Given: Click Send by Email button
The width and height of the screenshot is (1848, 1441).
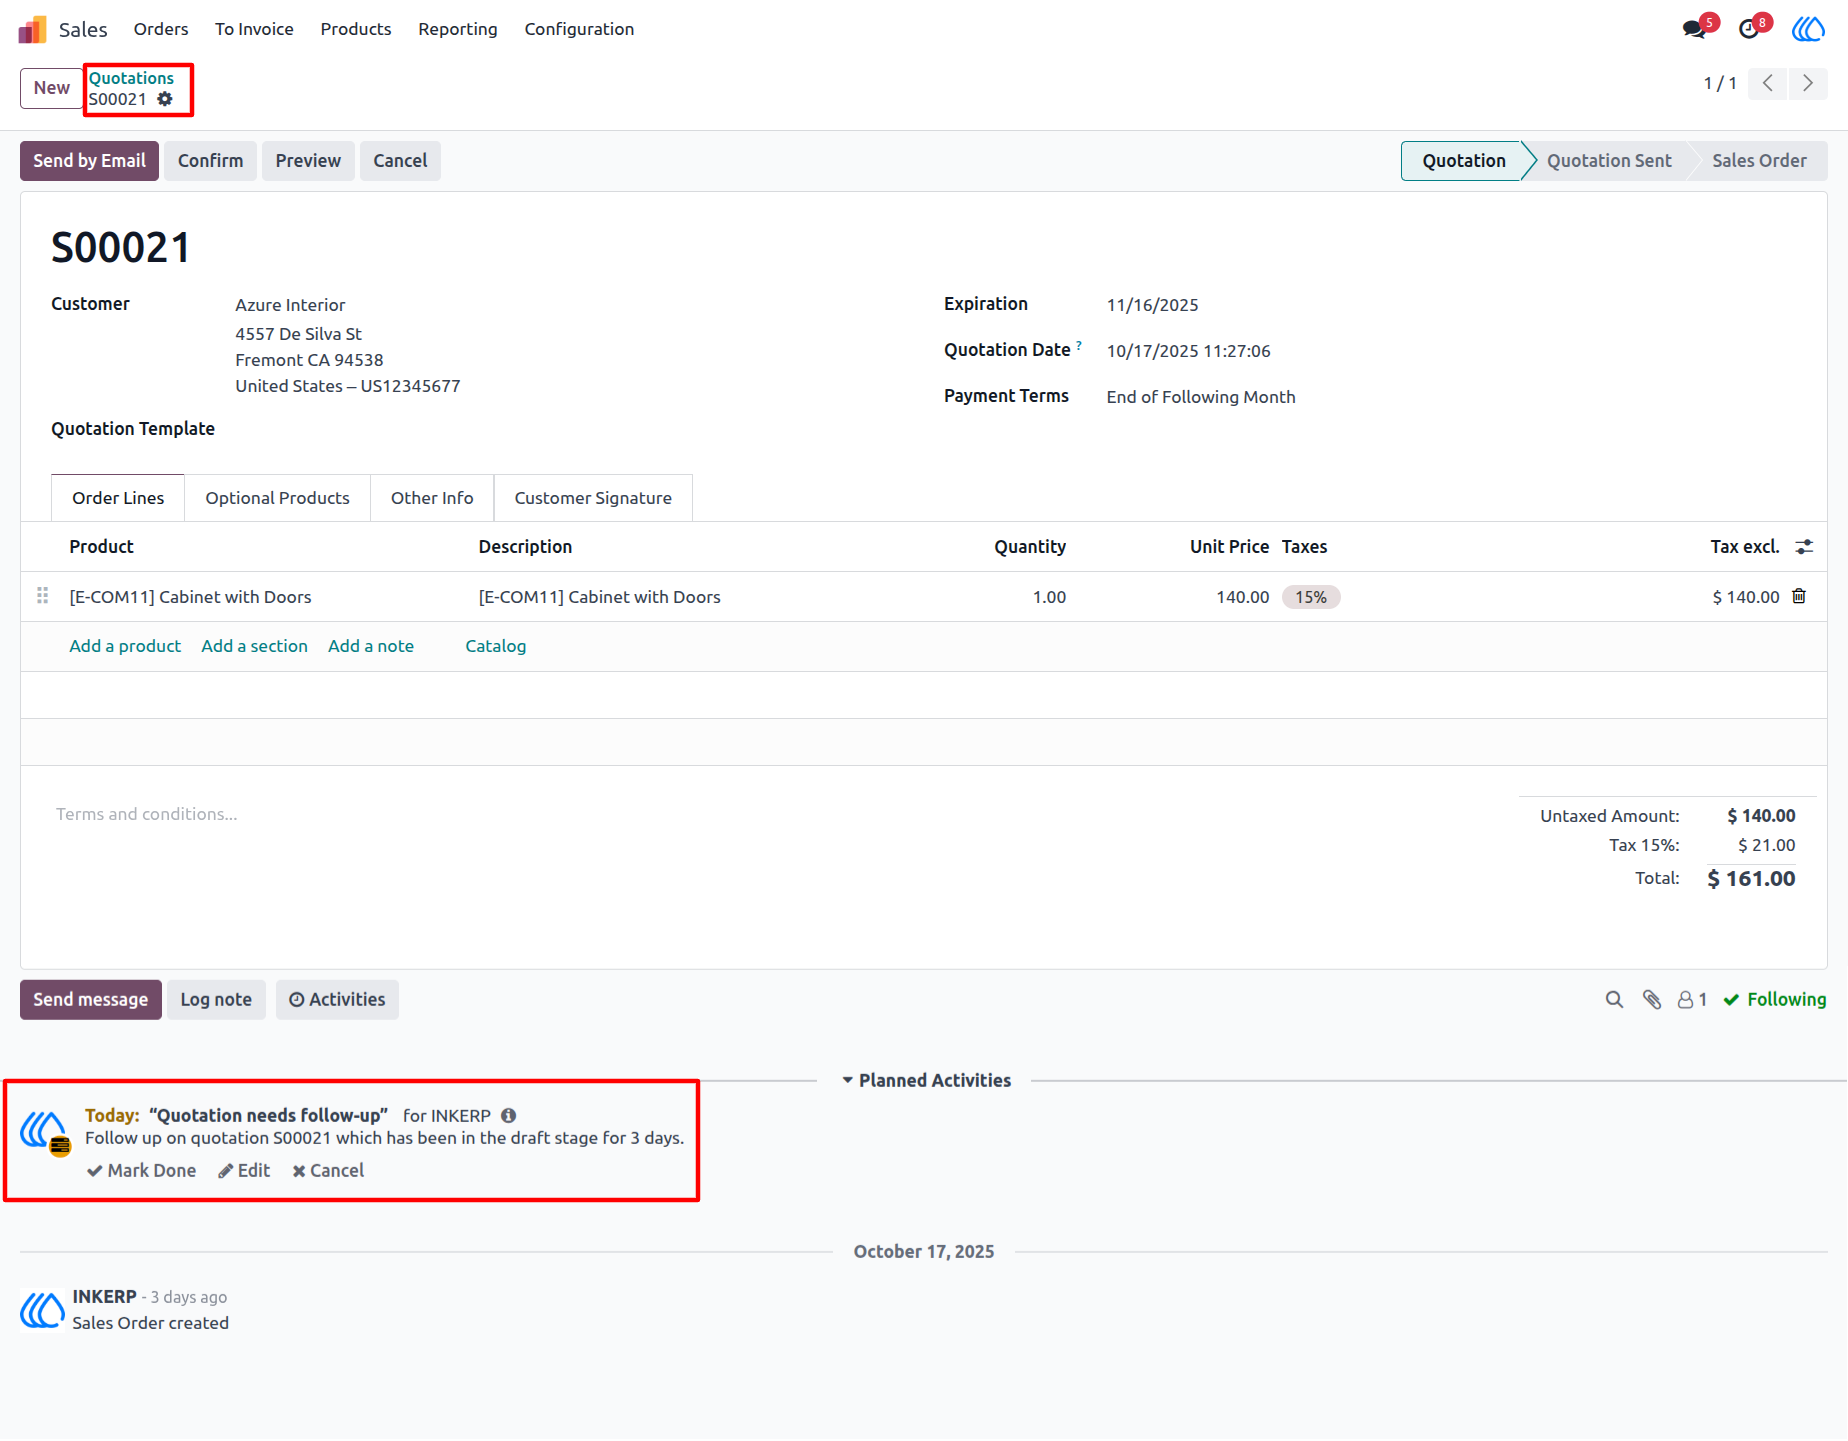Looking at the screenshot, I should coord(89,161).
